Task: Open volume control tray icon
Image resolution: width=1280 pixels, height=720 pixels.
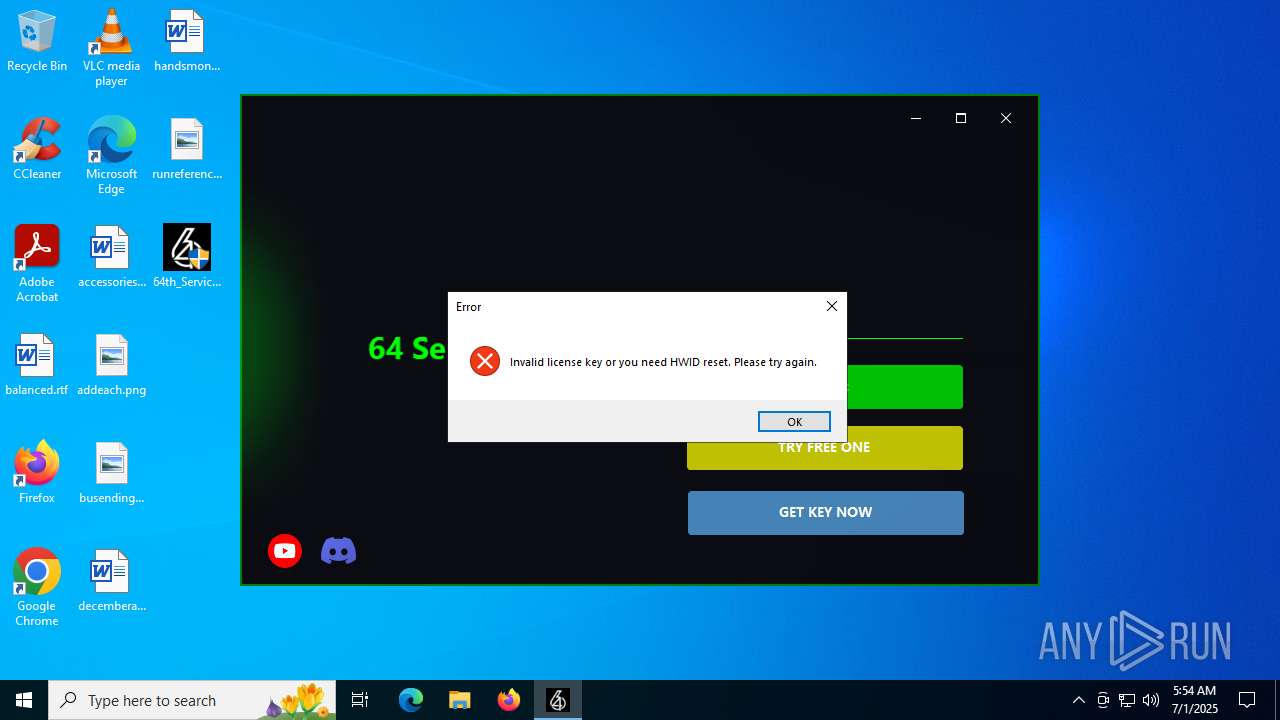Action: pyautogui.click(x=1151, y=700)
